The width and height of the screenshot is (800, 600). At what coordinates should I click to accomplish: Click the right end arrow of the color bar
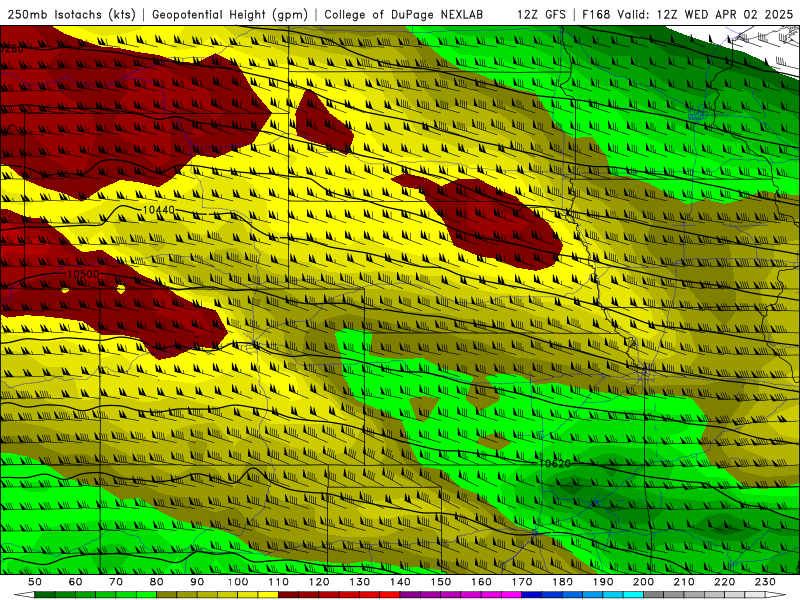coord(776,594)
